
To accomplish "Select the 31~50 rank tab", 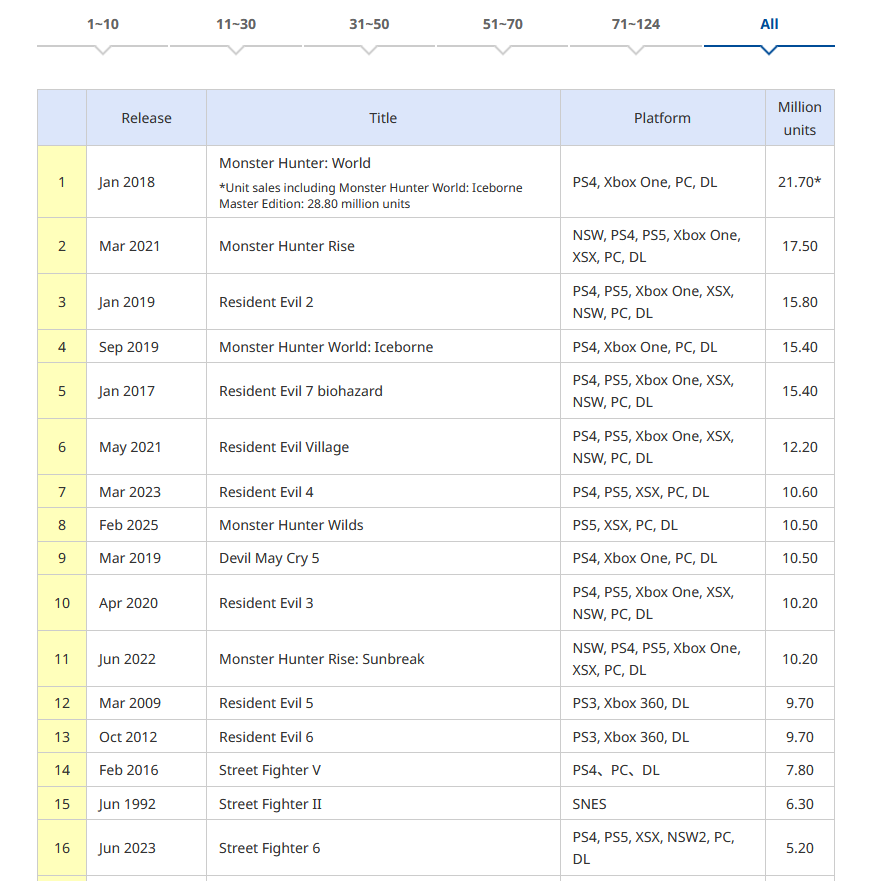I will click(369, 25).
